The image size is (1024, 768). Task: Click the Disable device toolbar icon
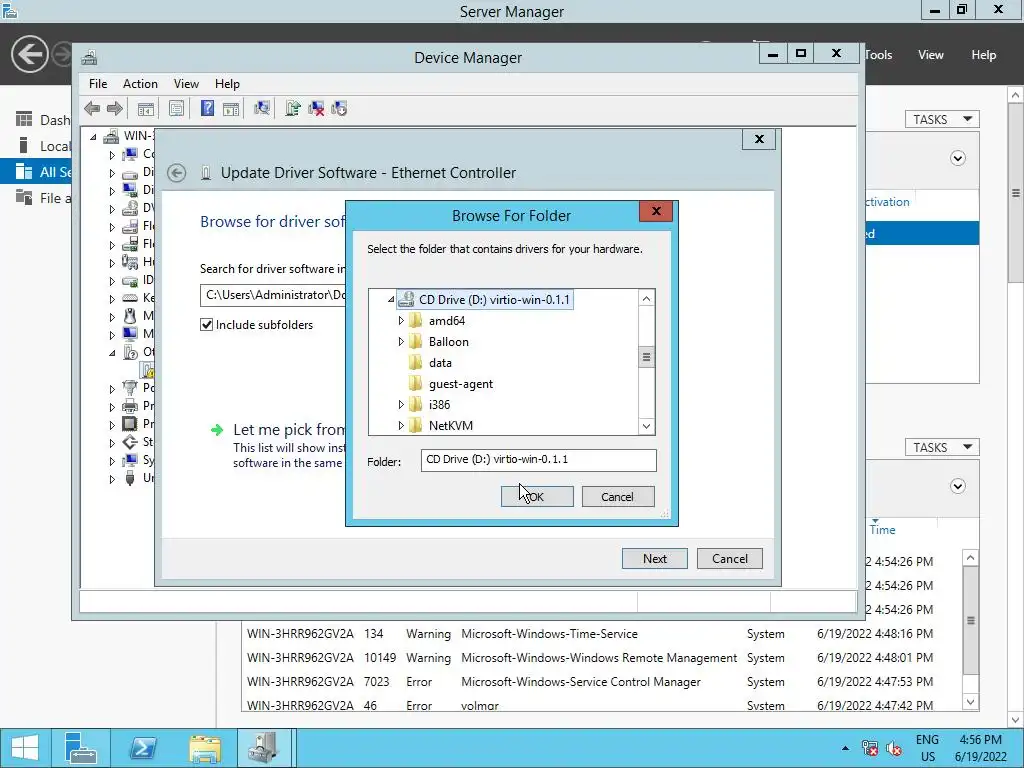click(x=339, y=108)
